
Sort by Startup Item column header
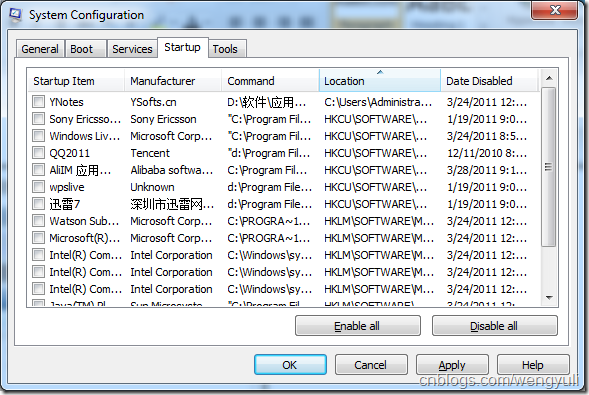click(76, 81)
